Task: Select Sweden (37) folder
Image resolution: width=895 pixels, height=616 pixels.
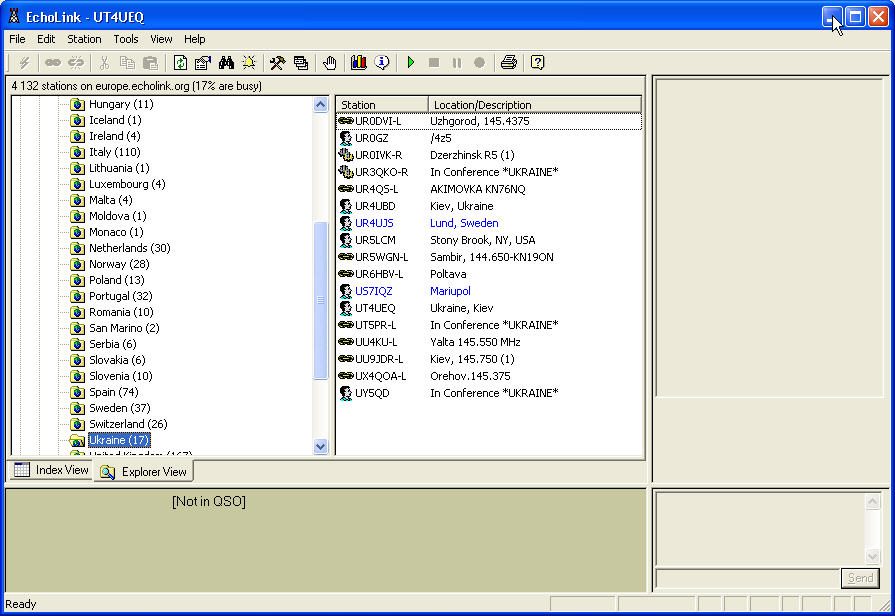Action: tap(119, 408)
